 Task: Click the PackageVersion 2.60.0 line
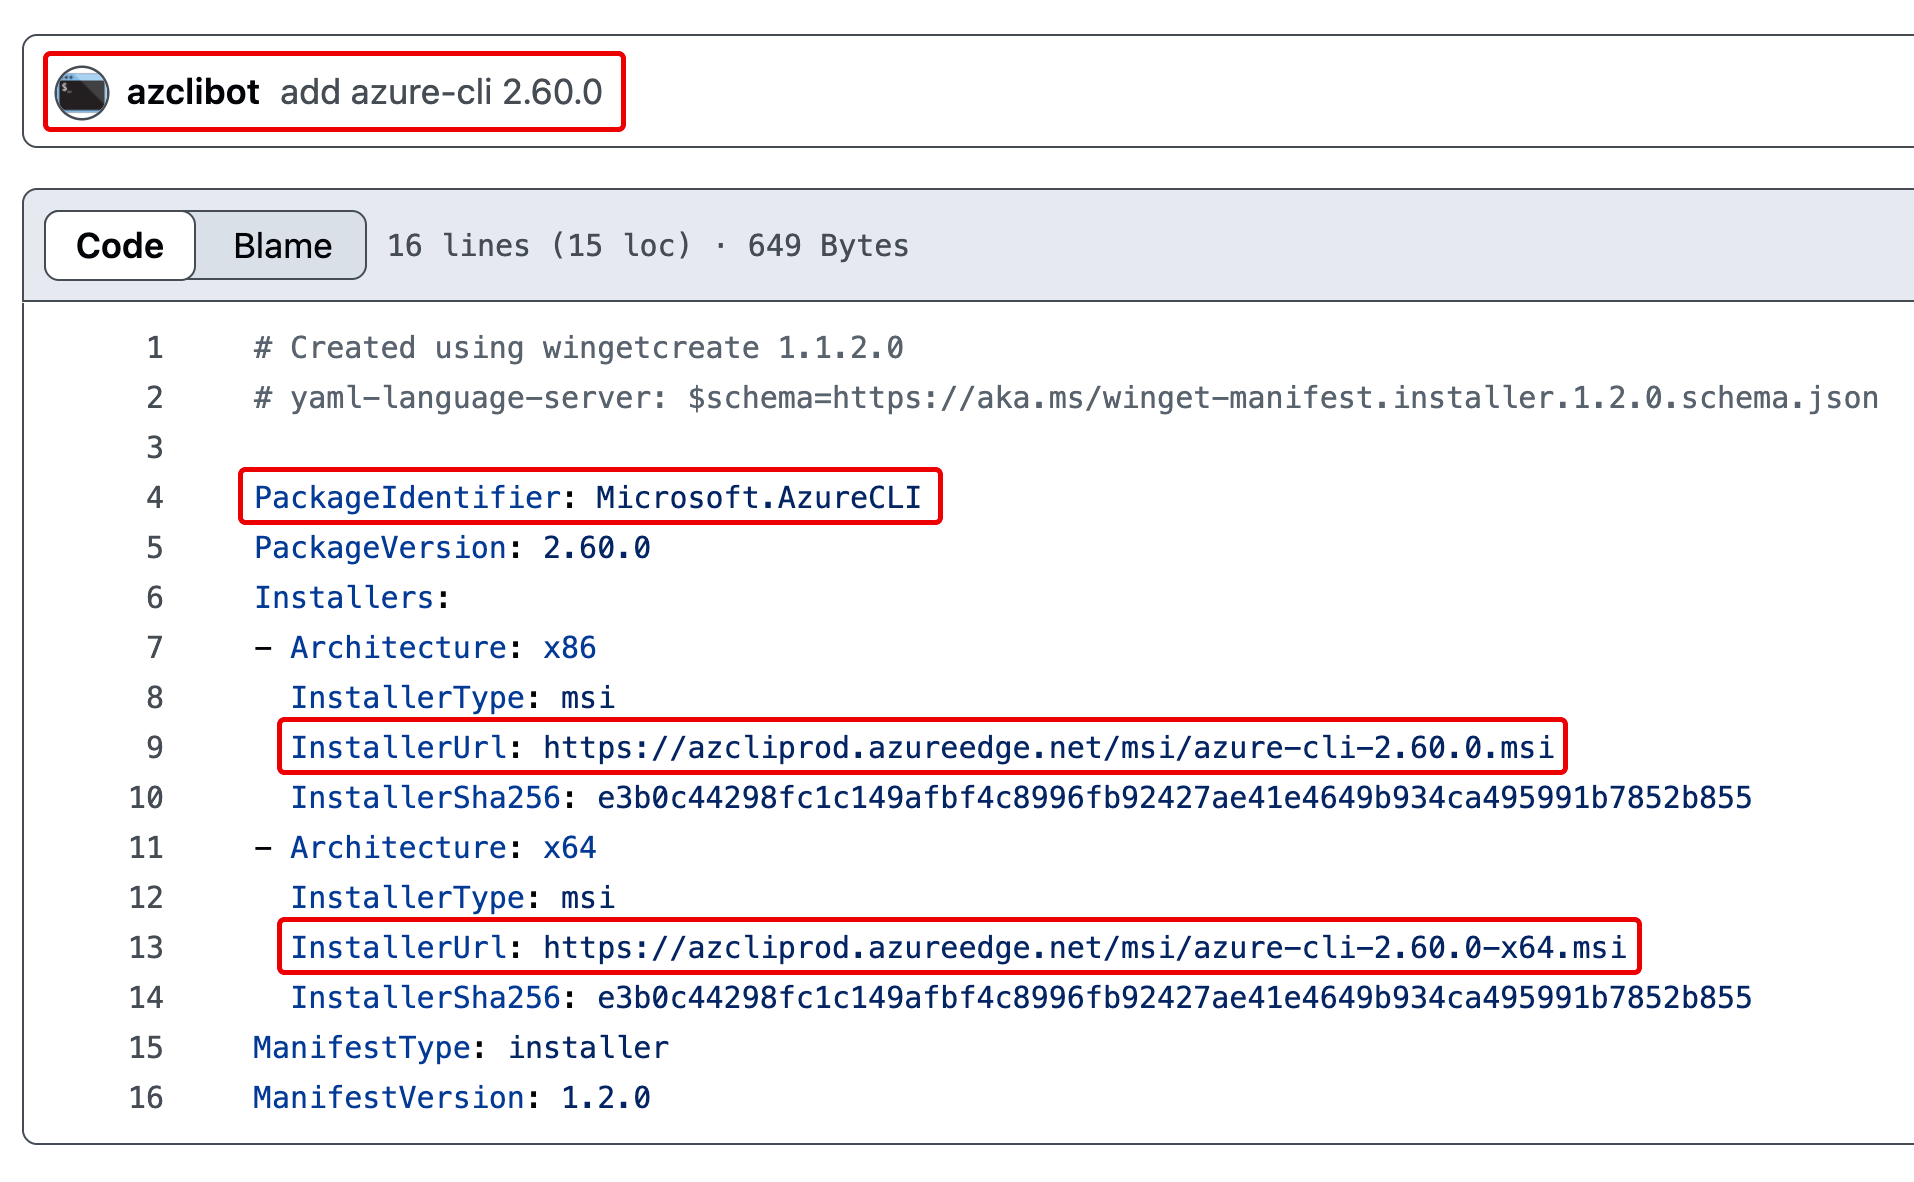[452, 548]
